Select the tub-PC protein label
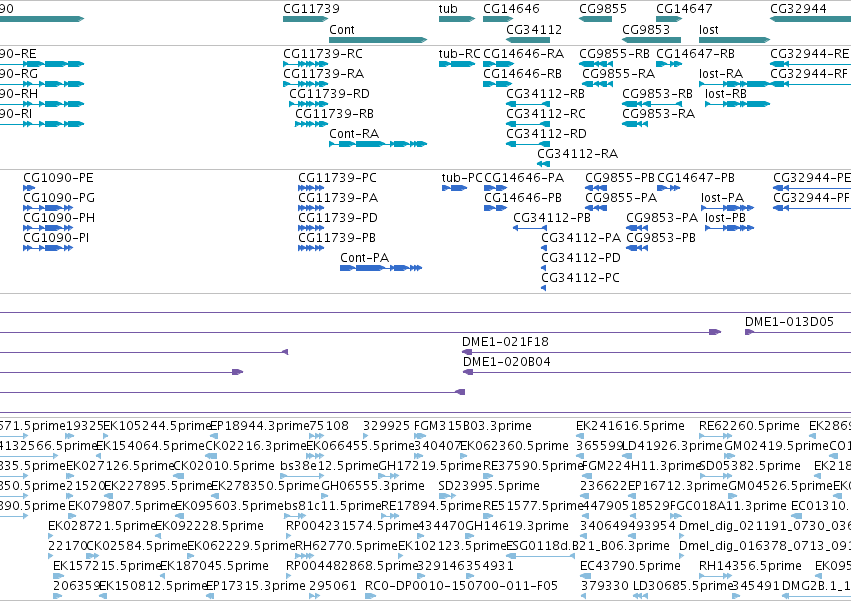Image resolution: width=851 pixels, height=601 pixels. [462, 178]
